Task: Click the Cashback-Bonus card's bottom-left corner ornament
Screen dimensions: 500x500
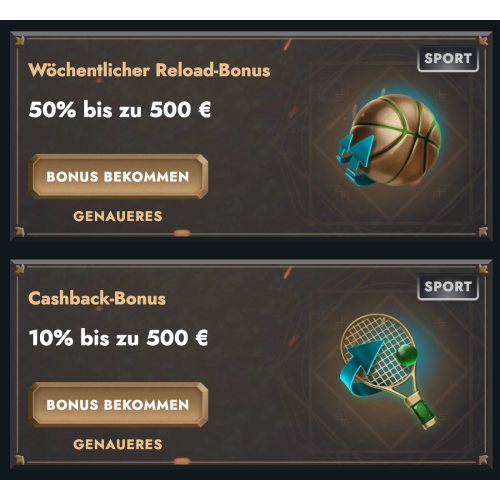Action: point(20,460)
